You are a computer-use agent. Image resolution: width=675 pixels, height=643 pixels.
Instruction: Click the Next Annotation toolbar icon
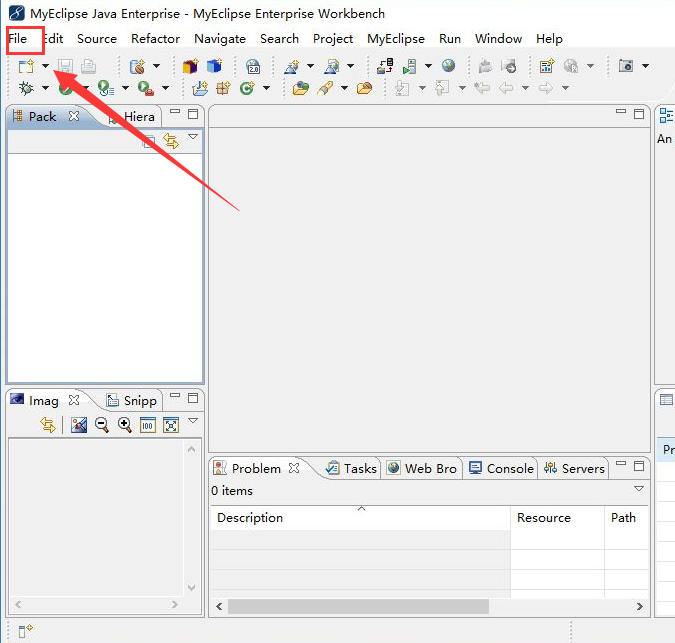tap(402, 88)
